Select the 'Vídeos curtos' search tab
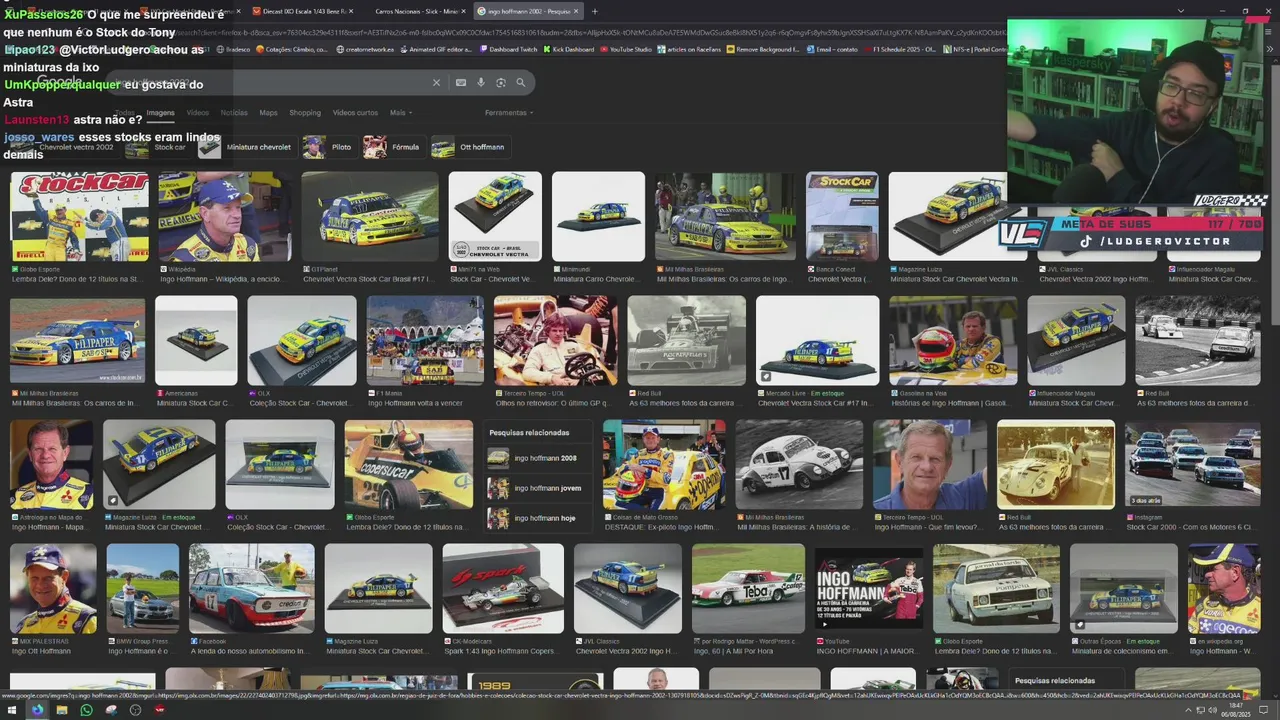This screenshot has width=1280, height=720. tap(355, 113)
